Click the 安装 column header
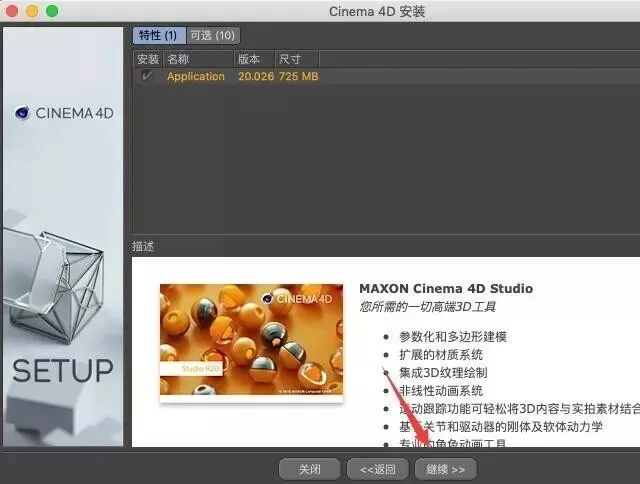Viewport: 640px width, 484px height. pyautogui.click(x=148, y=59)
